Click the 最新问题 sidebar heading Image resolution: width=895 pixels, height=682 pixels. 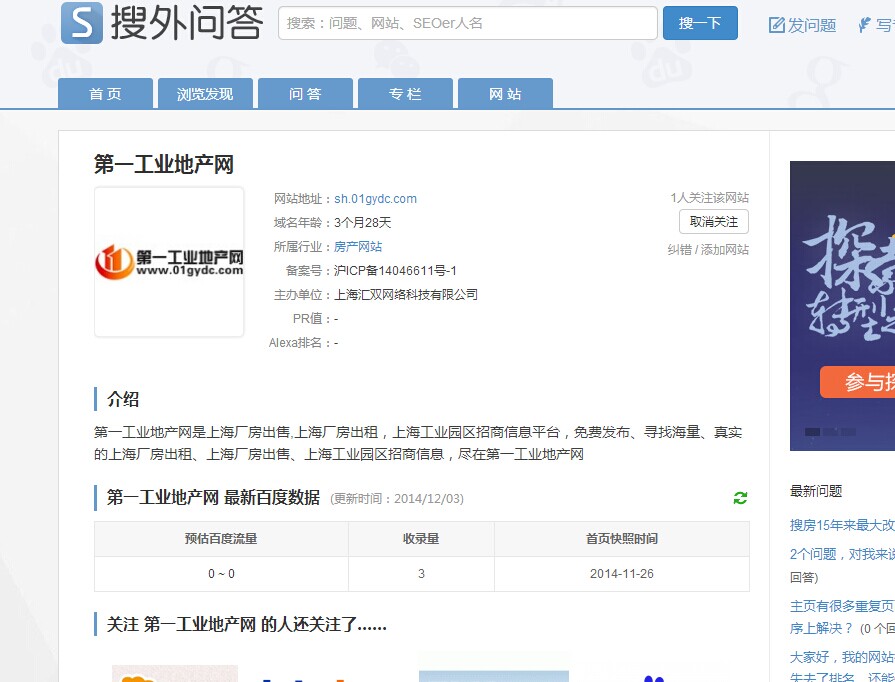pos(816,491)
